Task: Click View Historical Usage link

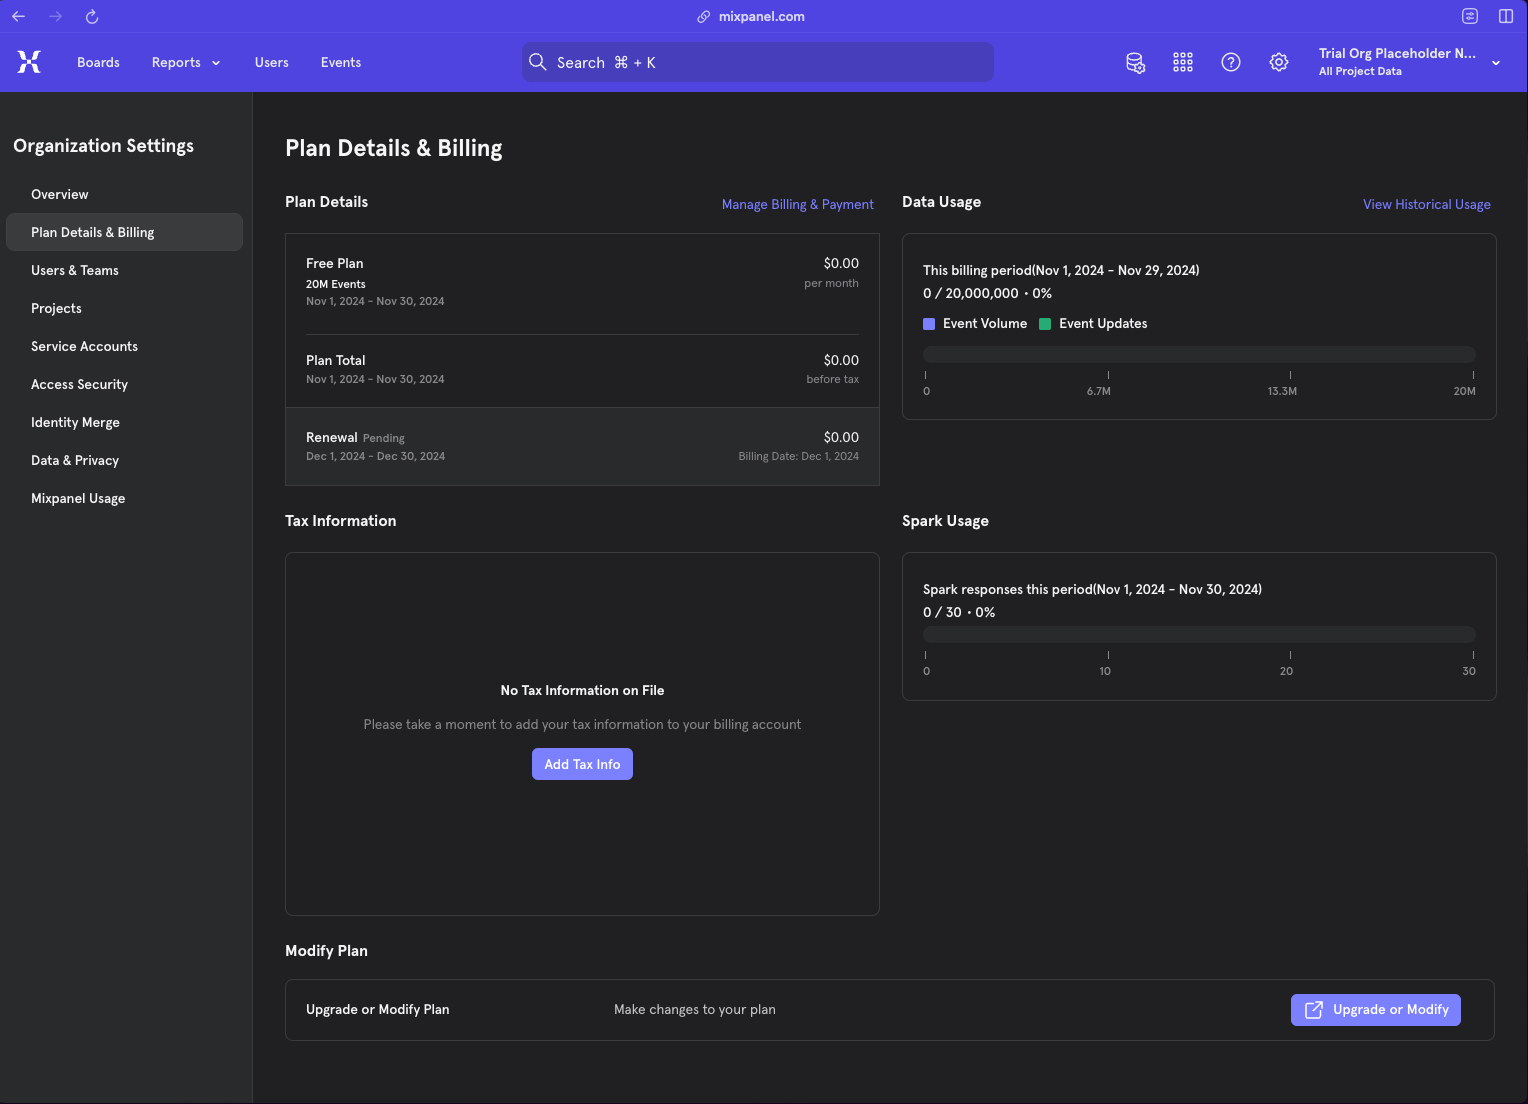Action: [x=1426, y=204]
